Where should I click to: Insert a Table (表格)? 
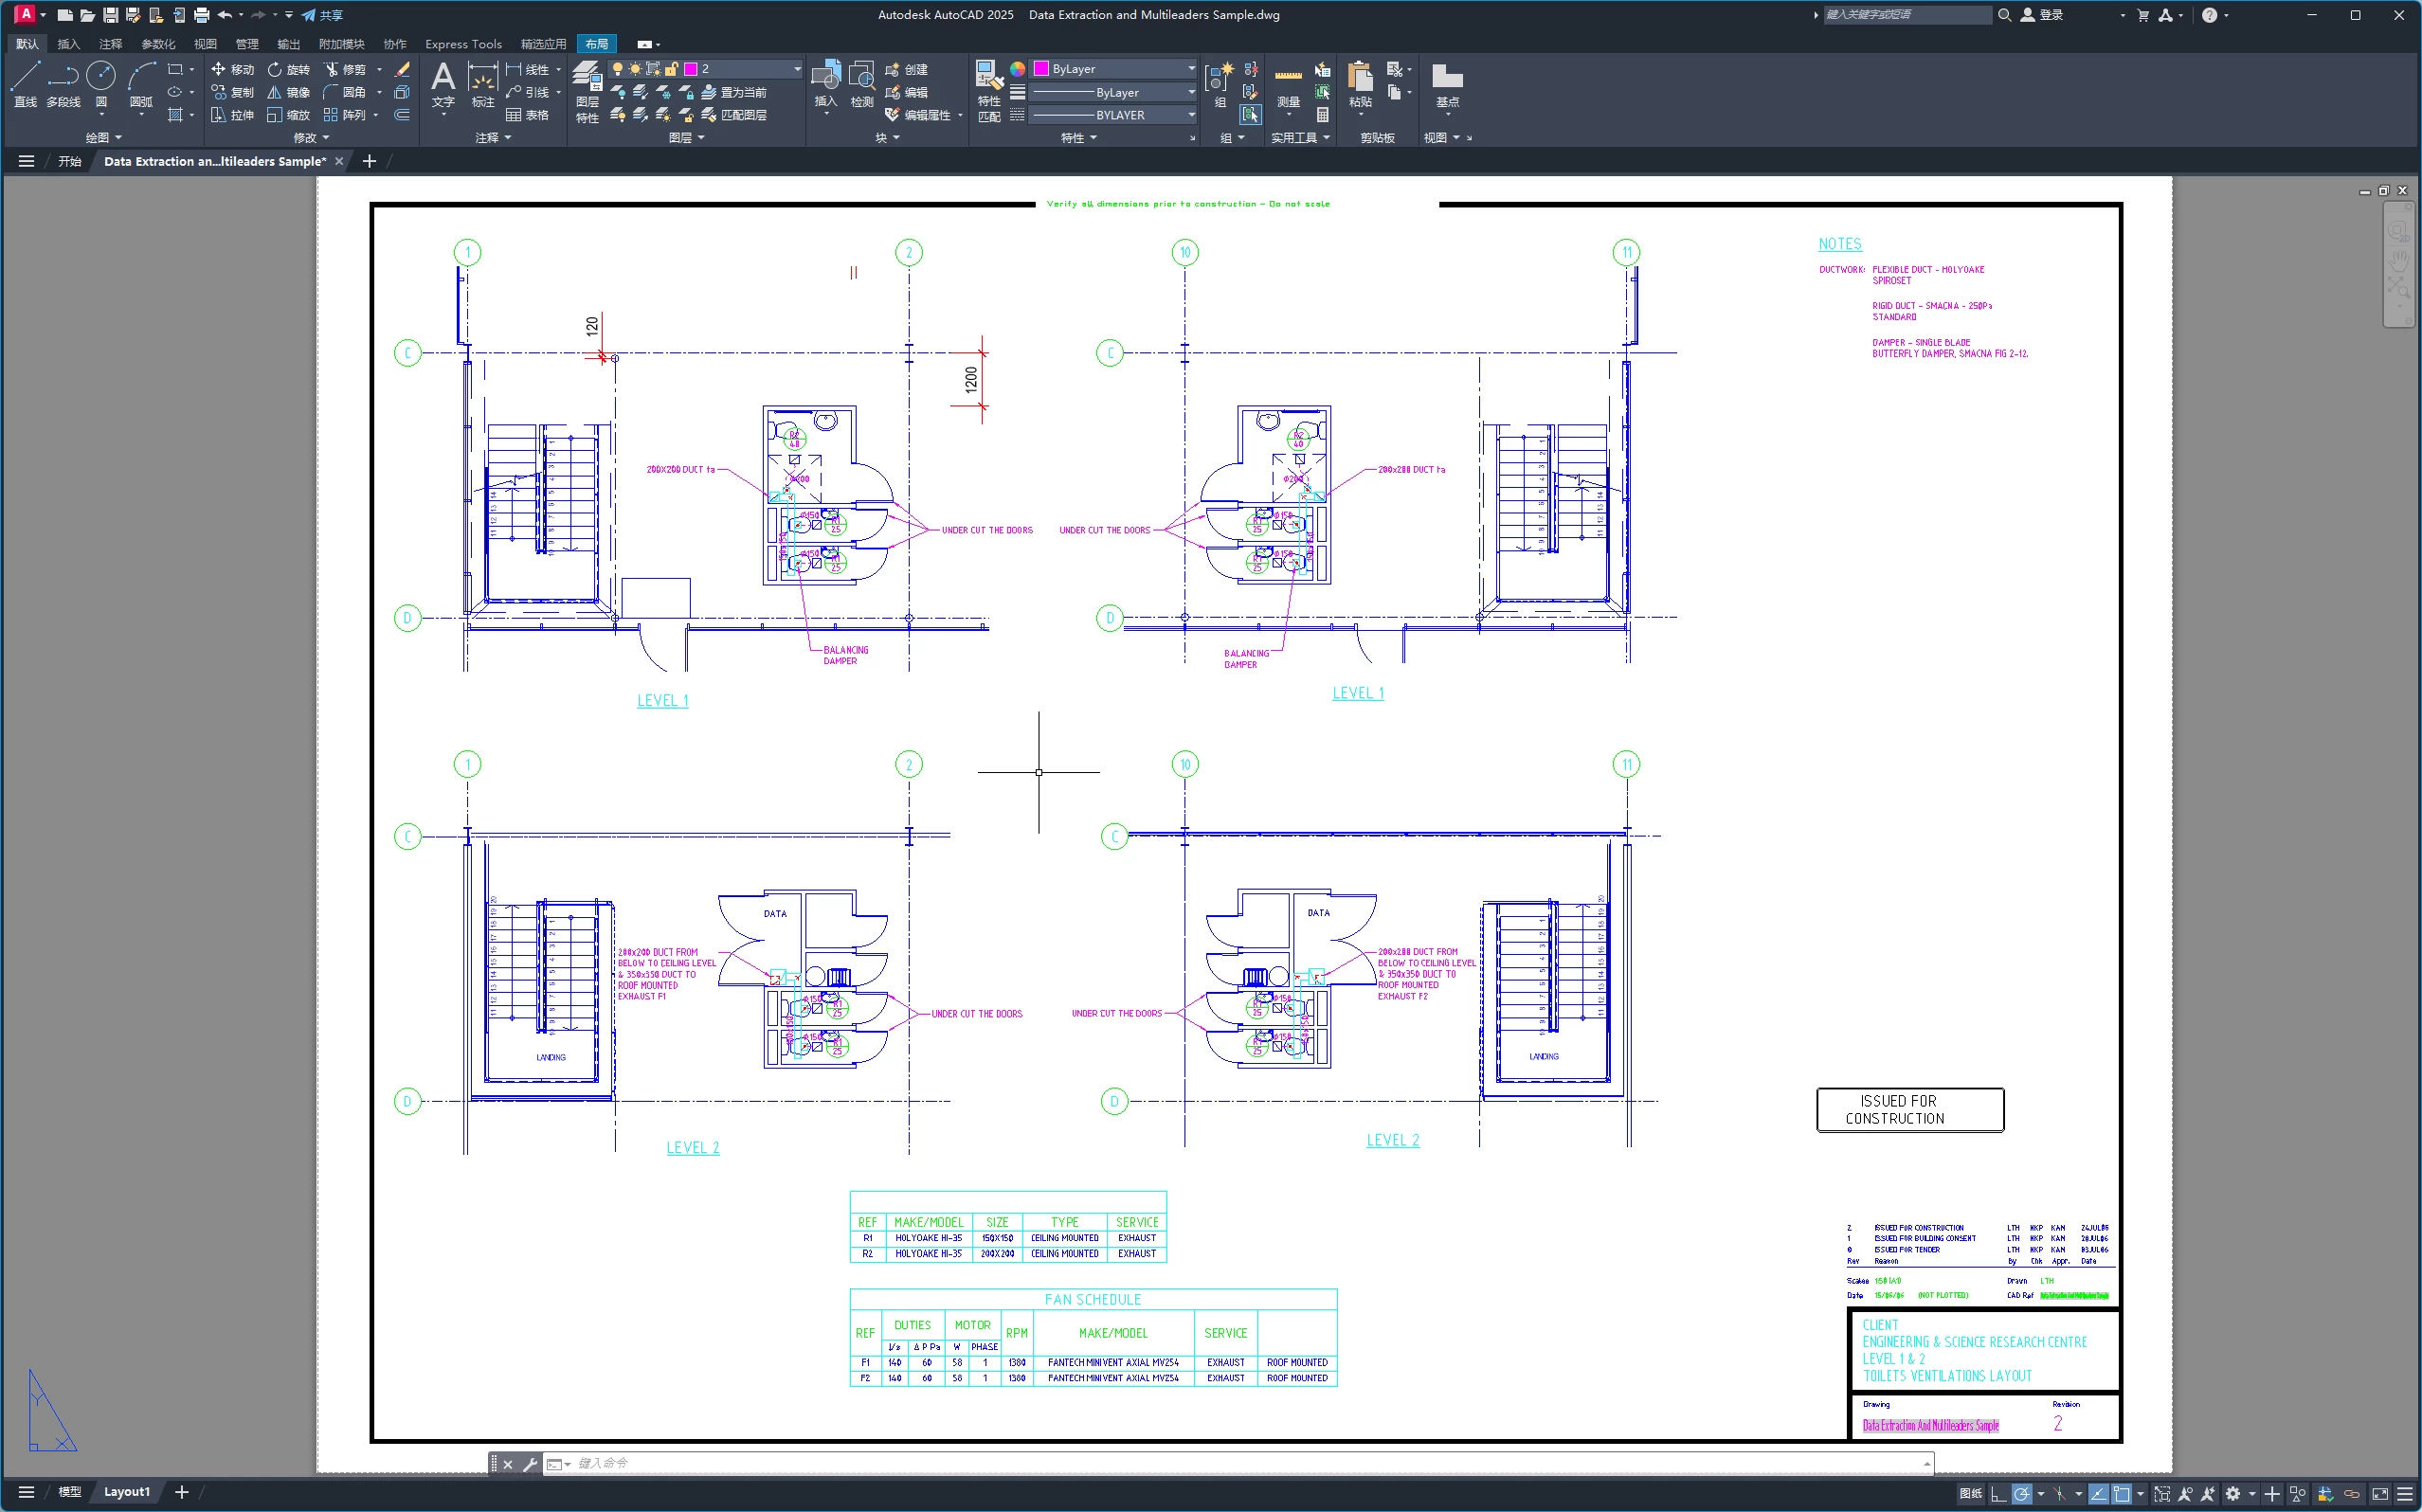coord(528,115)
